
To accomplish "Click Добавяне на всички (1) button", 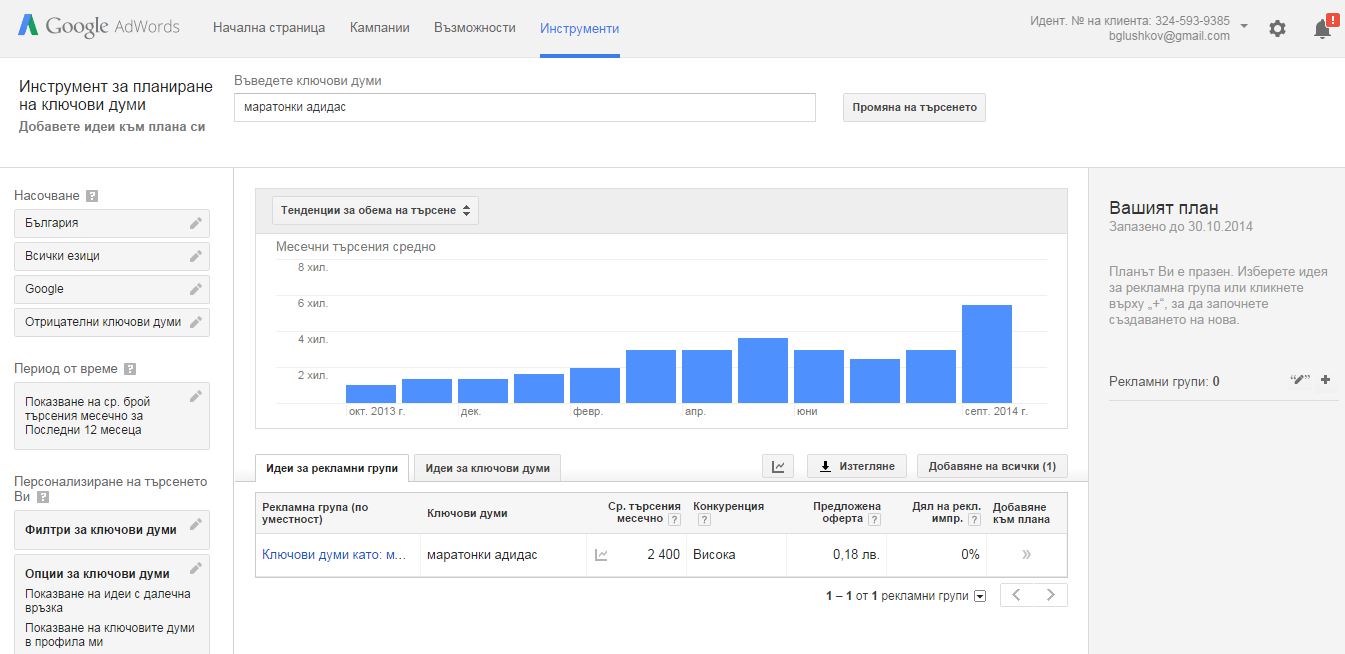I will (992, 466).
